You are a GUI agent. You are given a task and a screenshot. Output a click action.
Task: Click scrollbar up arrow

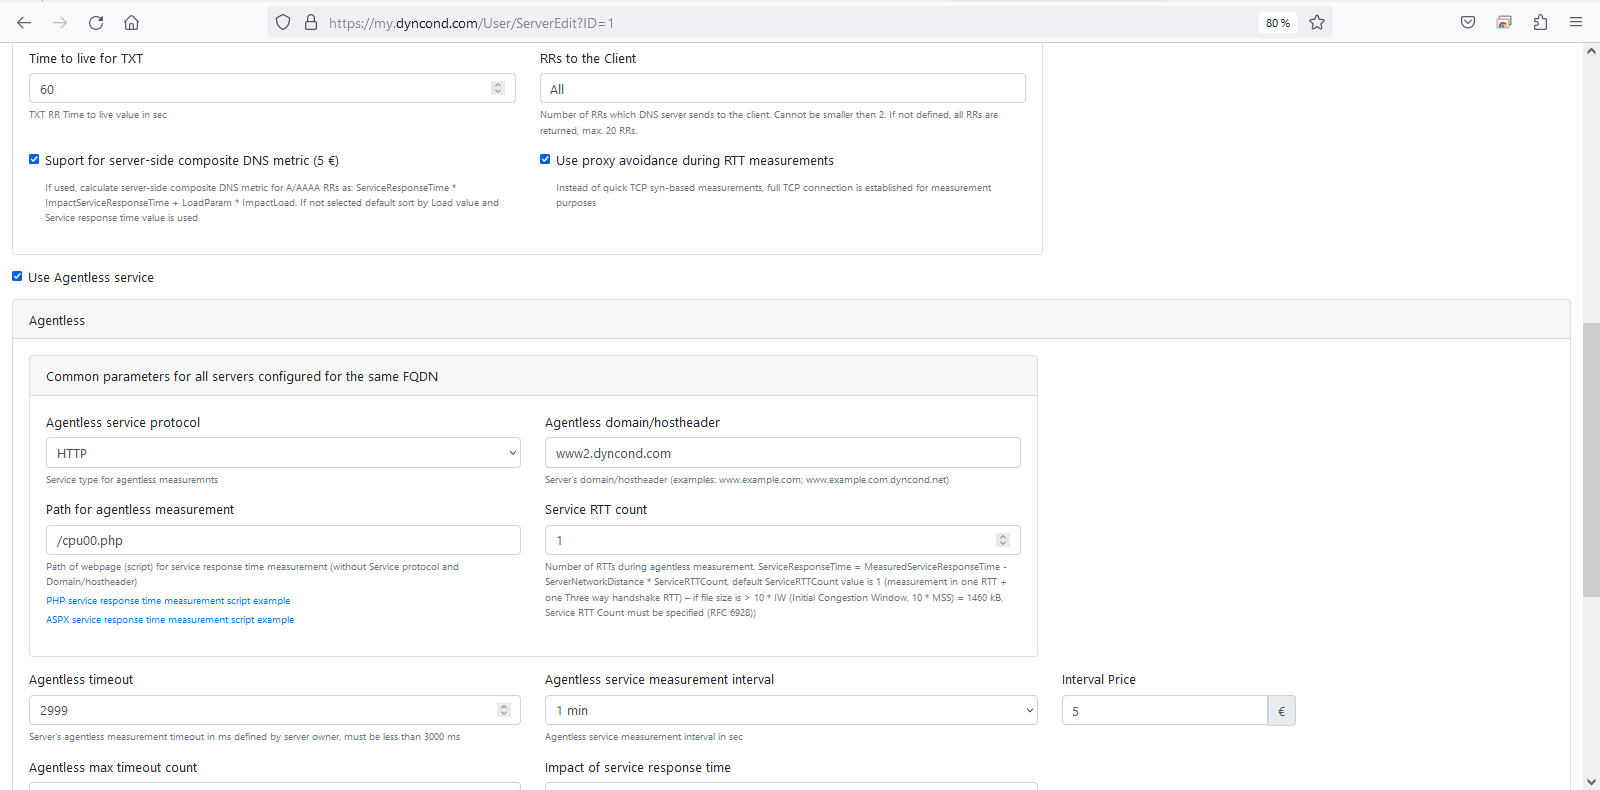1591,51
